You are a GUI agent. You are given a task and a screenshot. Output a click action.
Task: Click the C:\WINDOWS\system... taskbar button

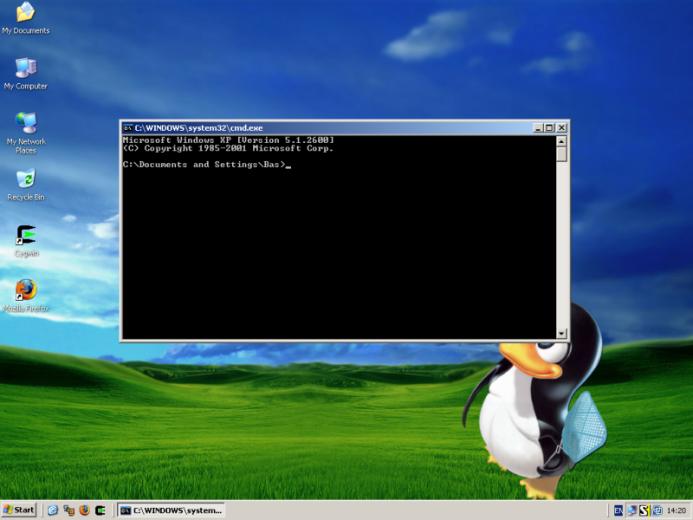pos(171,510)
